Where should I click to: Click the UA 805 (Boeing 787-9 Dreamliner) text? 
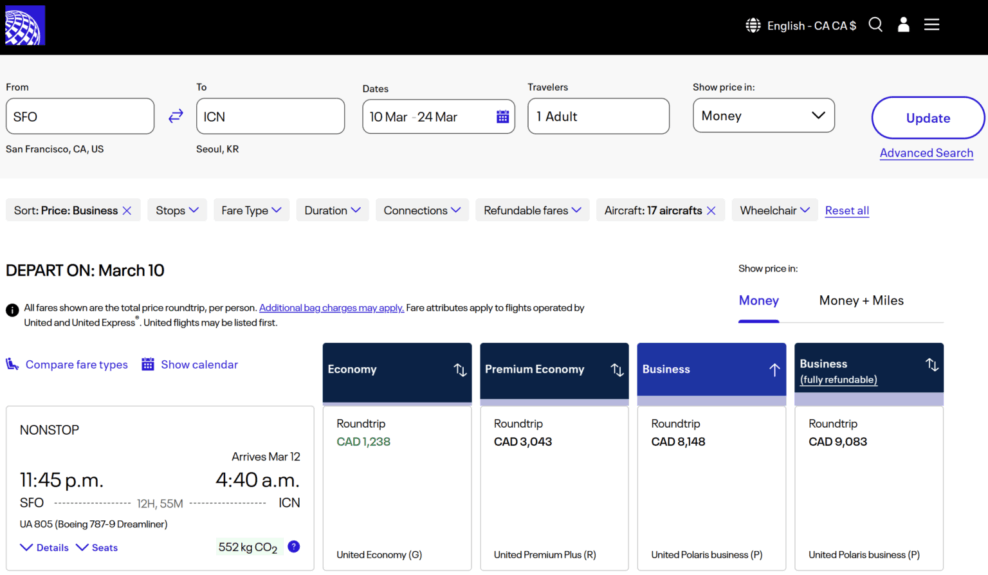tap(93, 524)
